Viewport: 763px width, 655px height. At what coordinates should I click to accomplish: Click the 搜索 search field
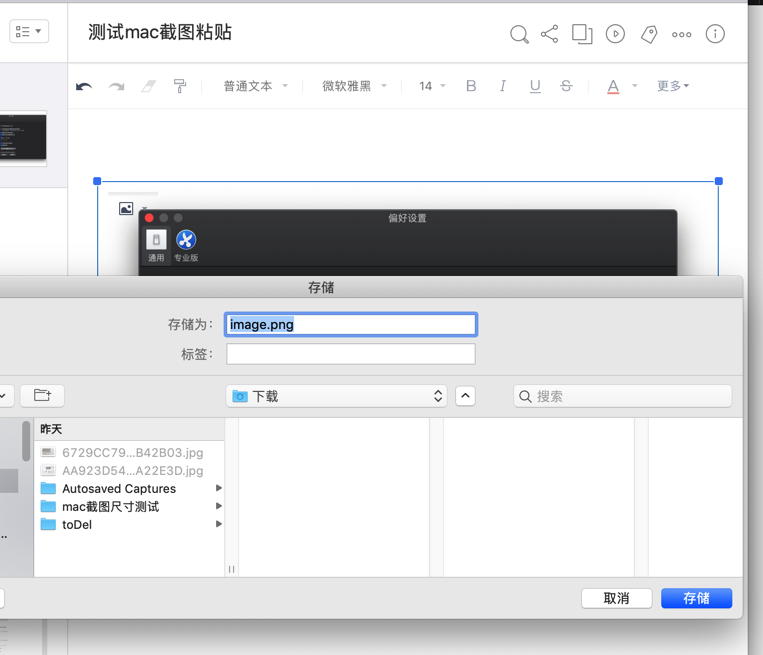622,396
